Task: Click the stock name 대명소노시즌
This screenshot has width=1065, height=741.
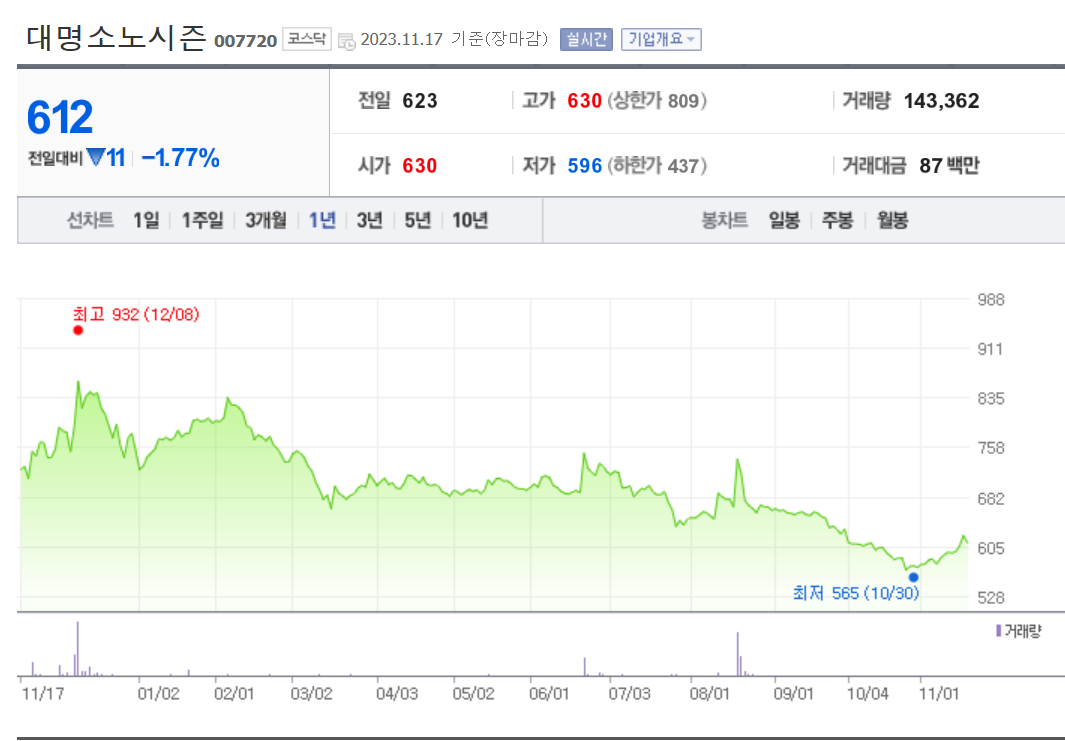Action: click(x=115, y=39)
